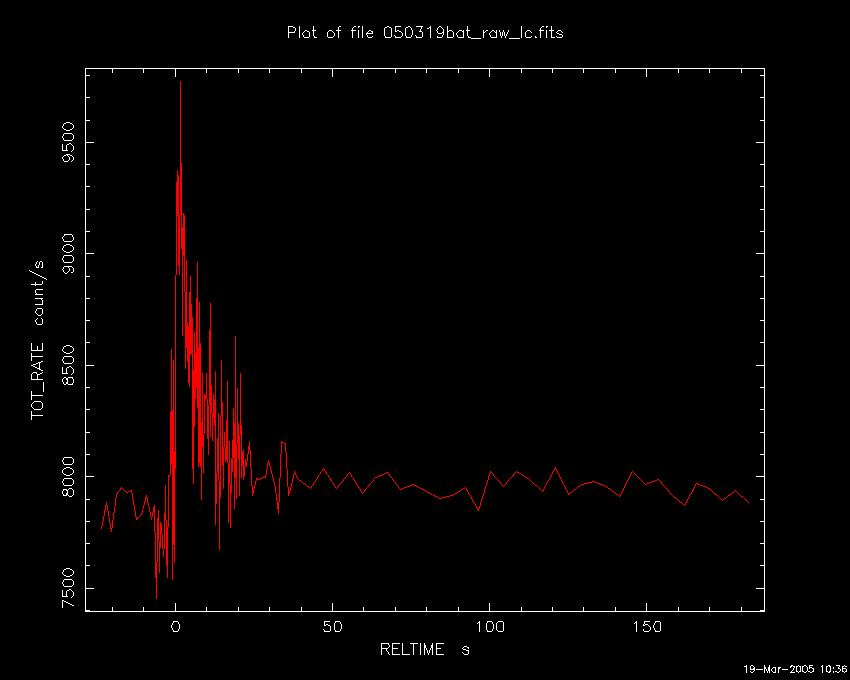Click the lowest dip of the red curve before time 0
Viewport: 850px width, 680px height.
[157, 598]
